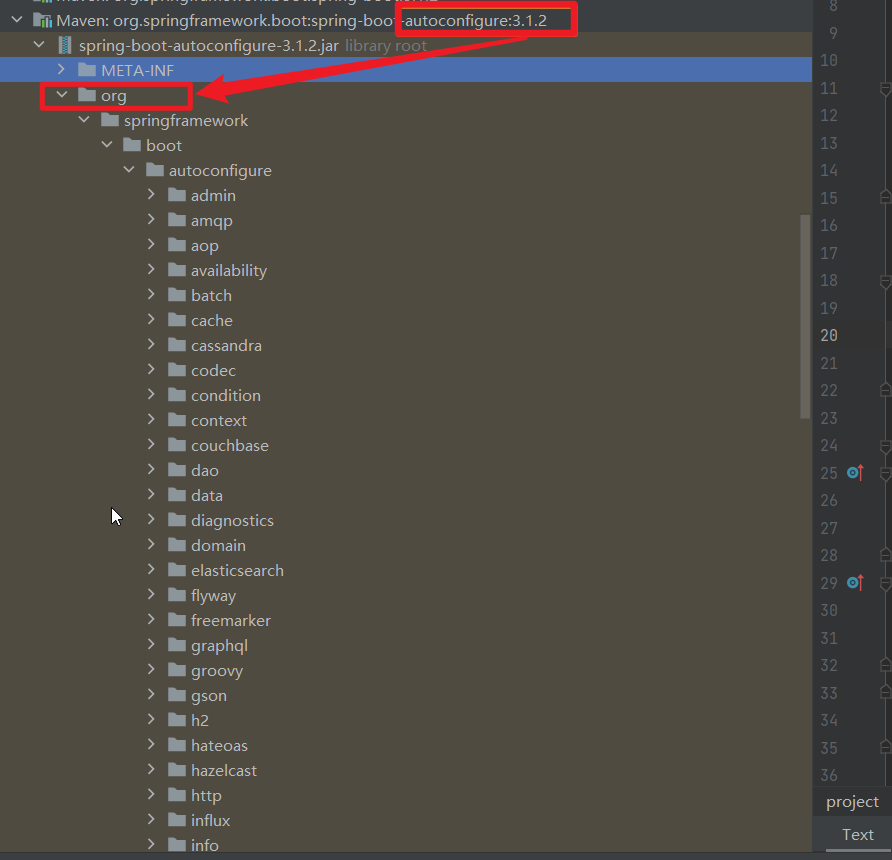Screen dimensions: 892x860
Task: Click the couchbase folder icon
Action: point(177,445)
